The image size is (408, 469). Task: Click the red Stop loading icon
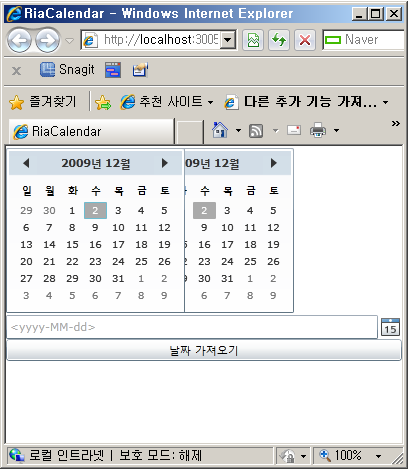(305, 40)
